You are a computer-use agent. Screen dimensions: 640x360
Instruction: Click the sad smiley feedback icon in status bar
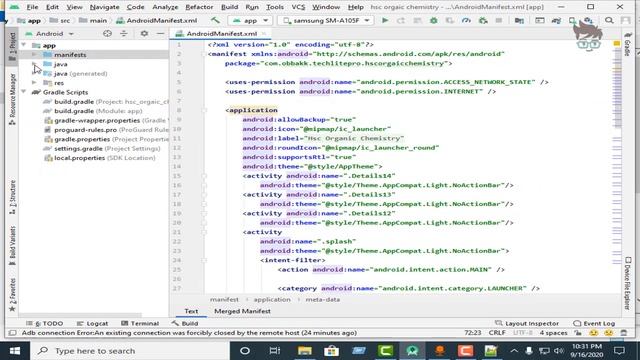point(609,333)
